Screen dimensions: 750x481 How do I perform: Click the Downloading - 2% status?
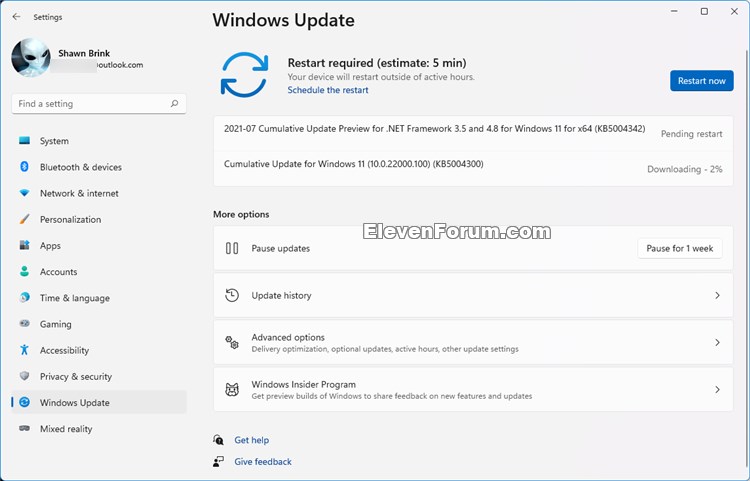click(x=684, y=169)
